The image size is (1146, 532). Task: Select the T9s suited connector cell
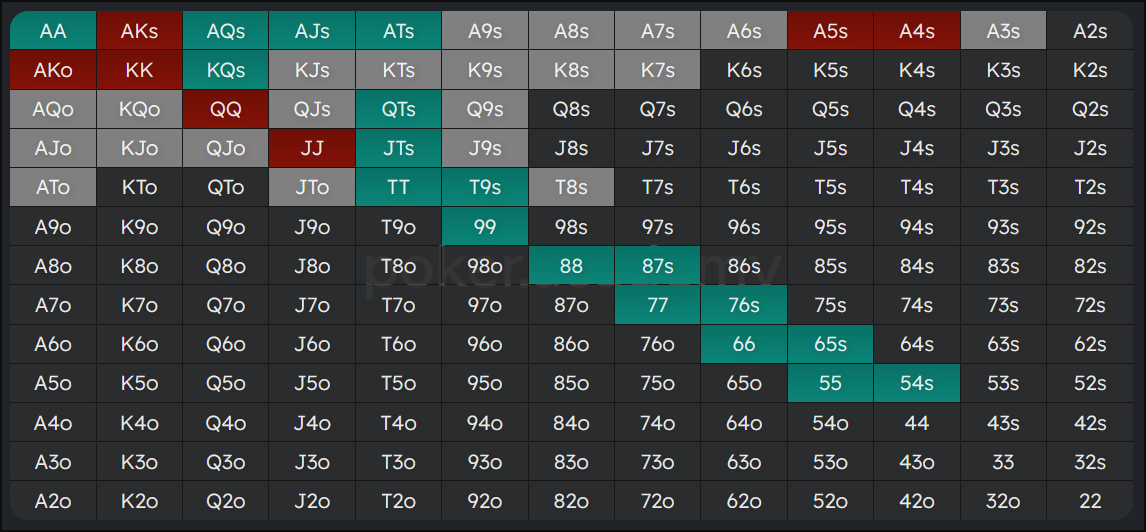[485, 187]
